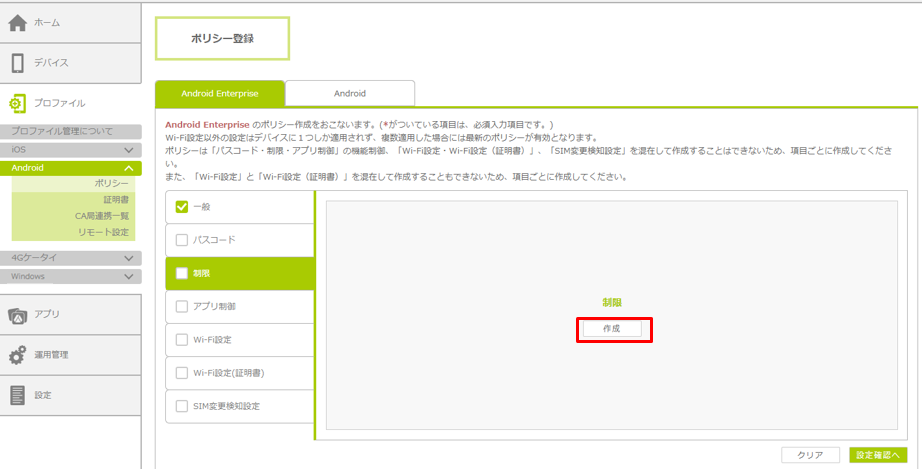Viewport: 922px width, 469px height.
Task: Expand the iOS section chevron
Action: point(128,149)
